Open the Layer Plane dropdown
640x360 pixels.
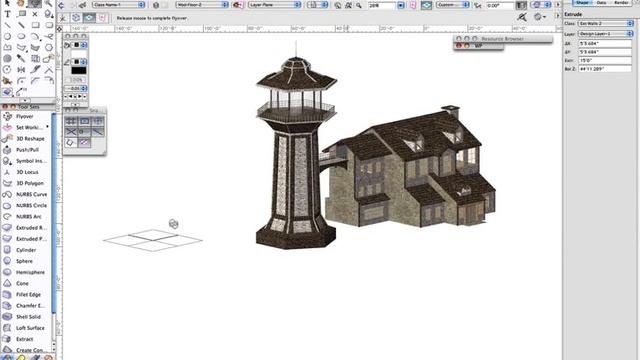point(274,5)
